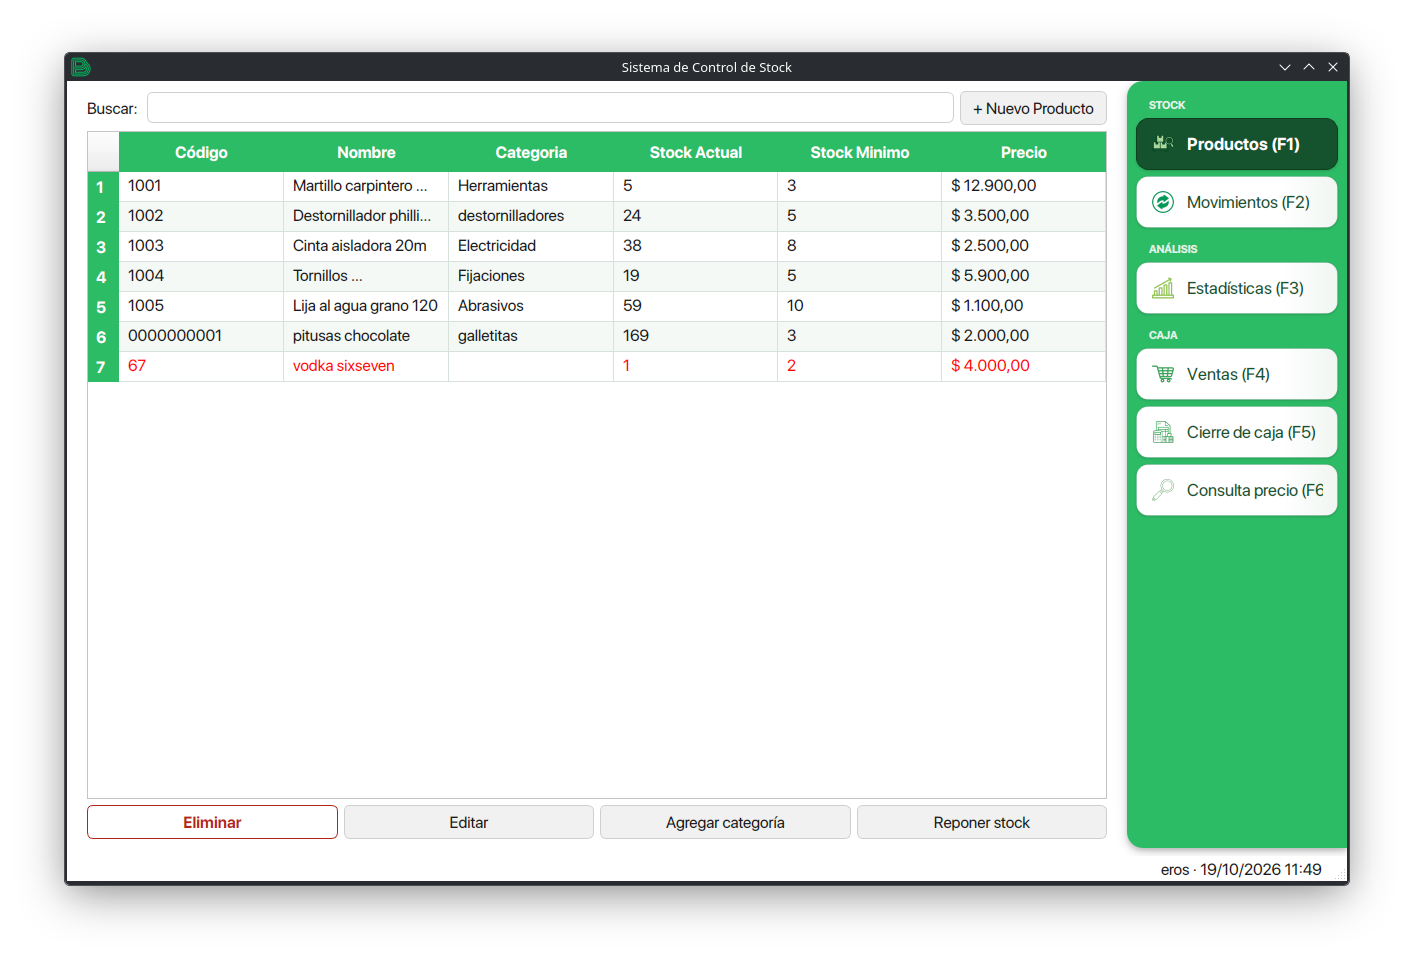Select row header number 6
The image size is (1414, 962).
(x=103, y=337)
